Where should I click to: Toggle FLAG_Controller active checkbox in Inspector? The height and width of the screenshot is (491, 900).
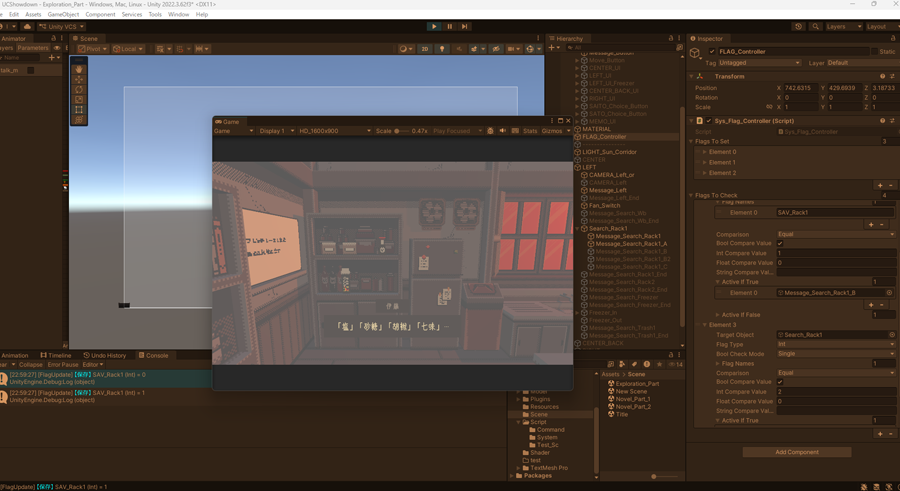point(712,51)
